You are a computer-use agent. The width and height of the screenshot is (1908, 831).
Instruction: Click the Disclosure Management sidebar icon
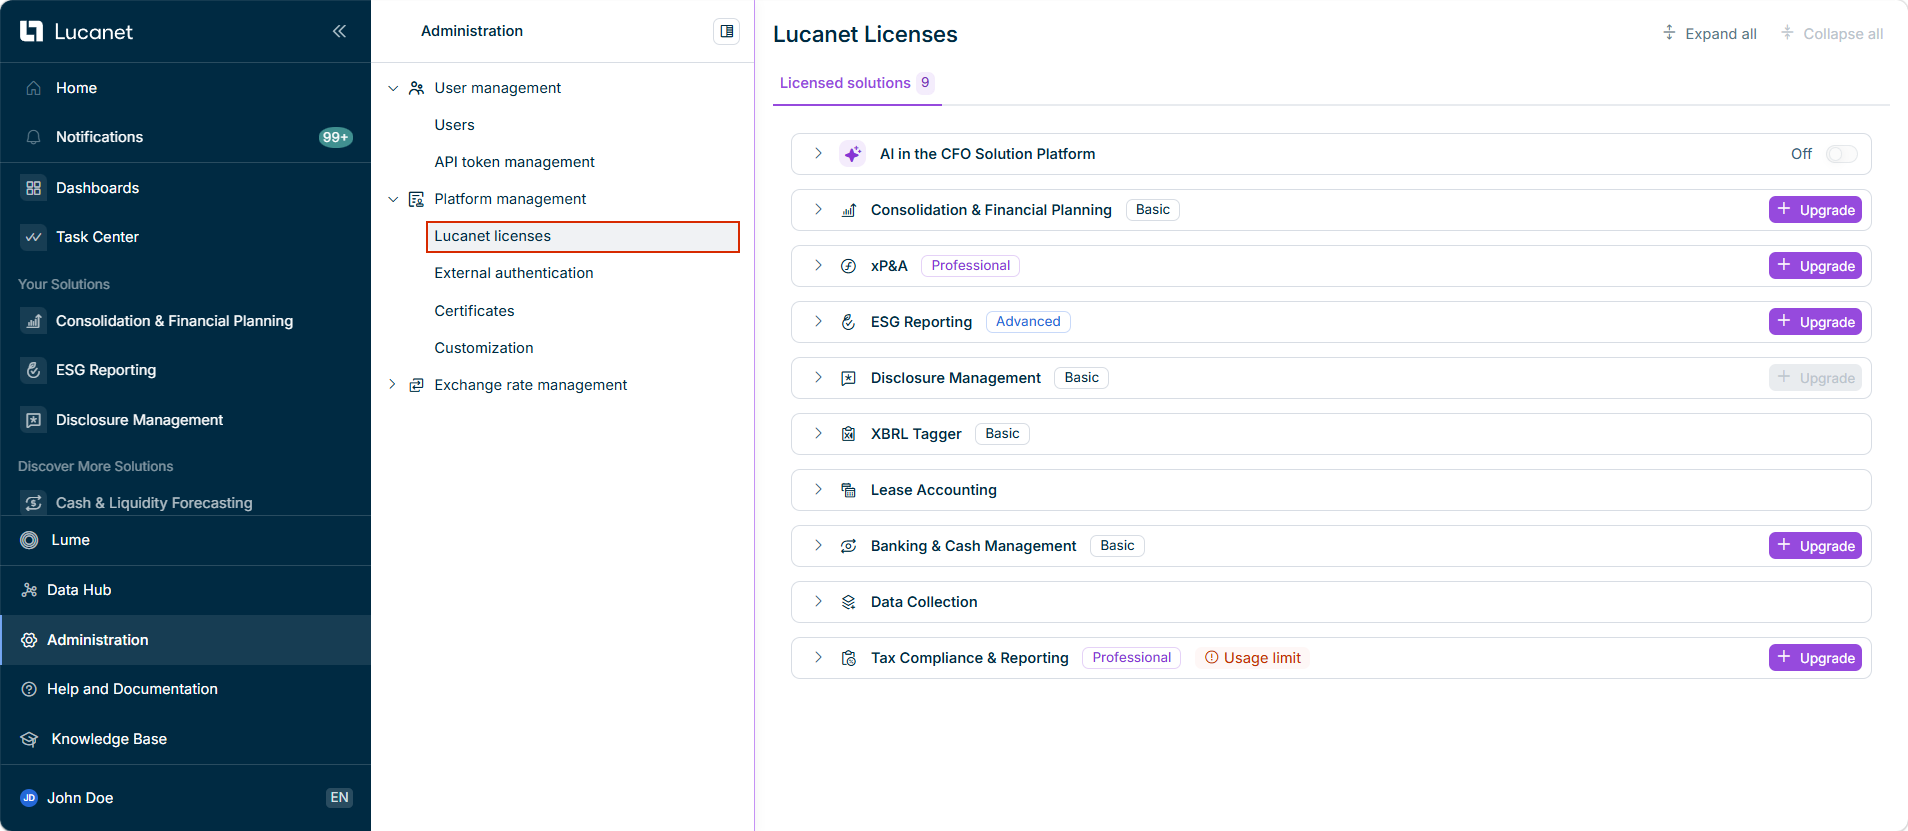point(34,420)
